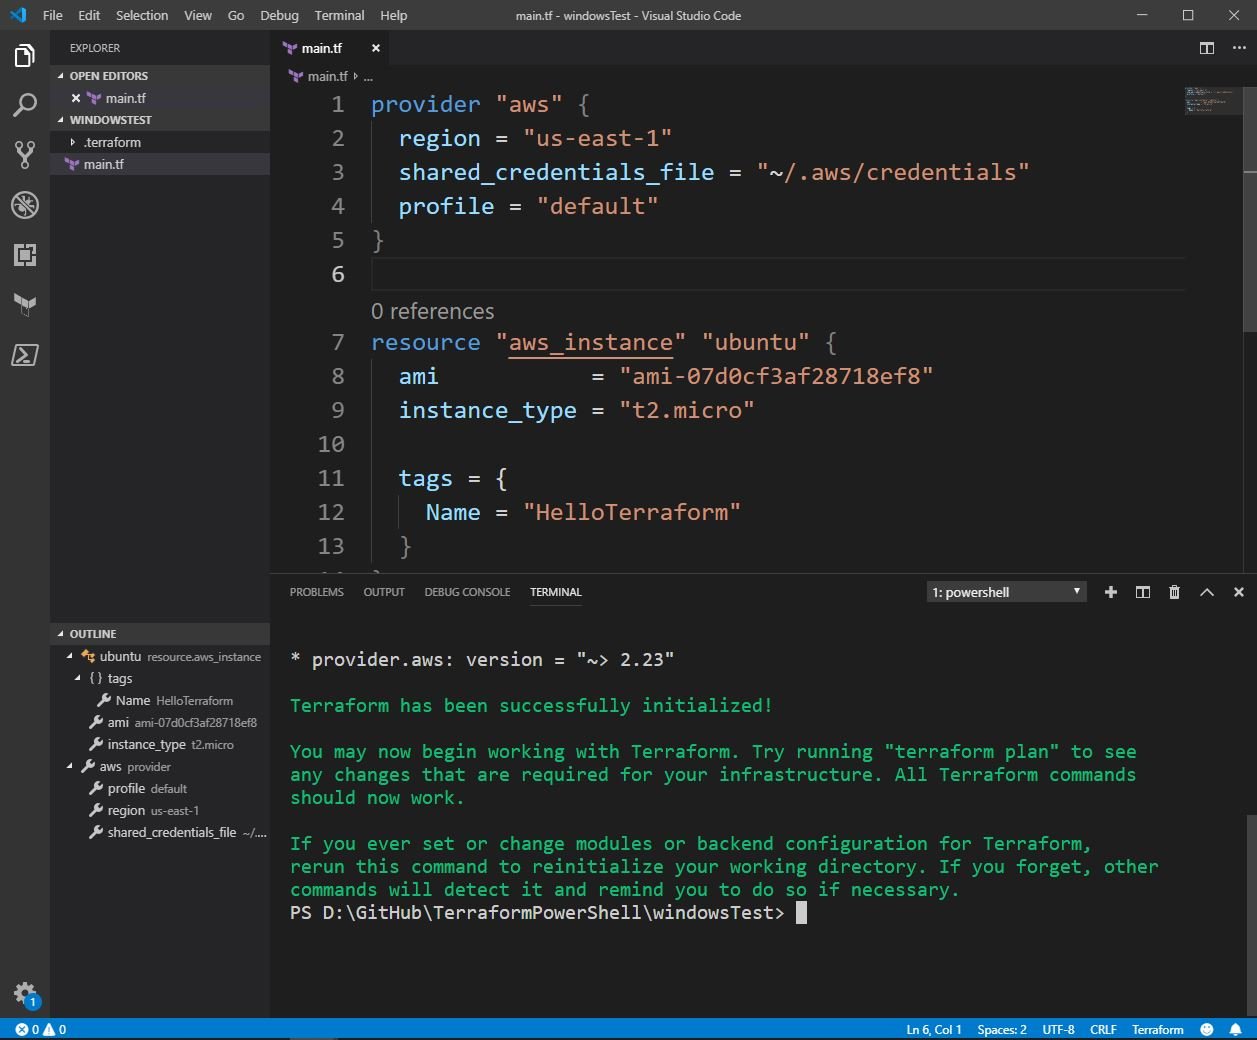The width and height of the screenshot is (1257, 1040).
Task: Click the editor minimap preview
Action: point(1213,100)
